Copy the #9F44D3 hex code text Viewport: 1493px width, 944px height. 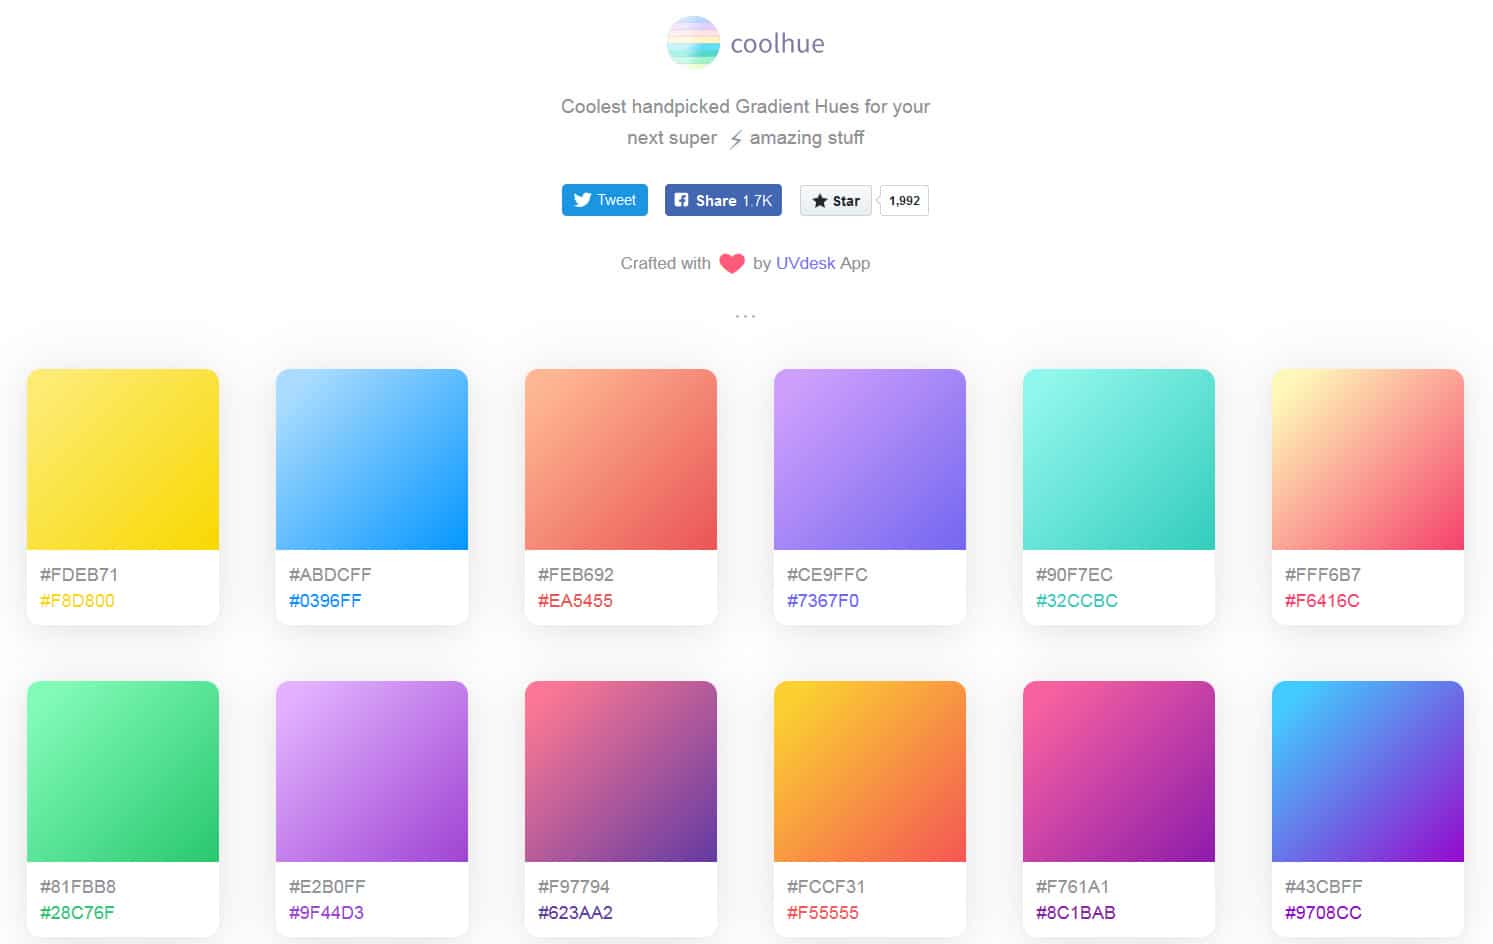pos(326,913)
